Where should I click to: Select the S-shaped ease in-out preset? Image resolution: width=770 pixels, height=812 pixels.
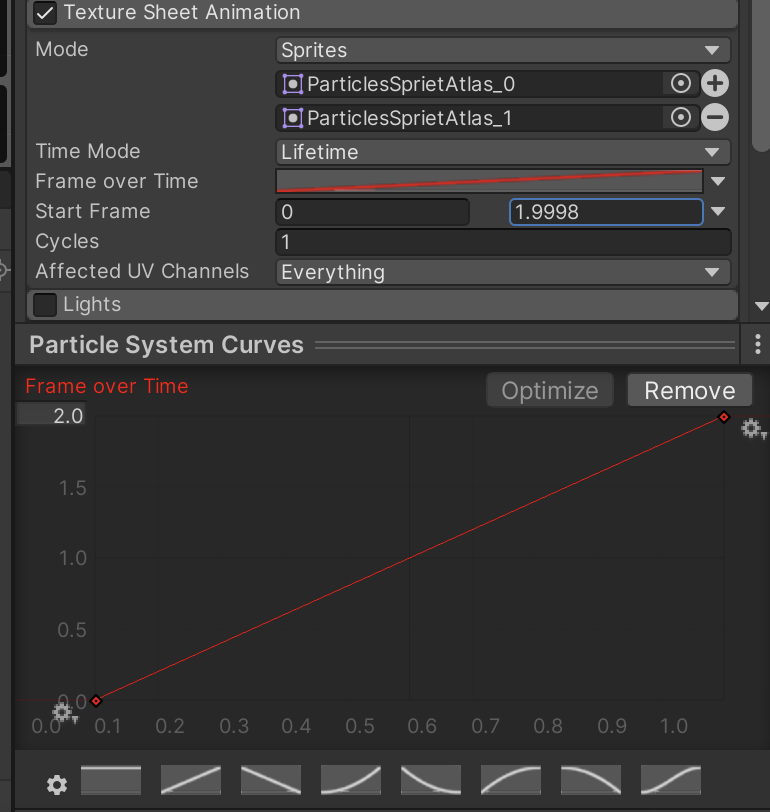pos(671,780)
